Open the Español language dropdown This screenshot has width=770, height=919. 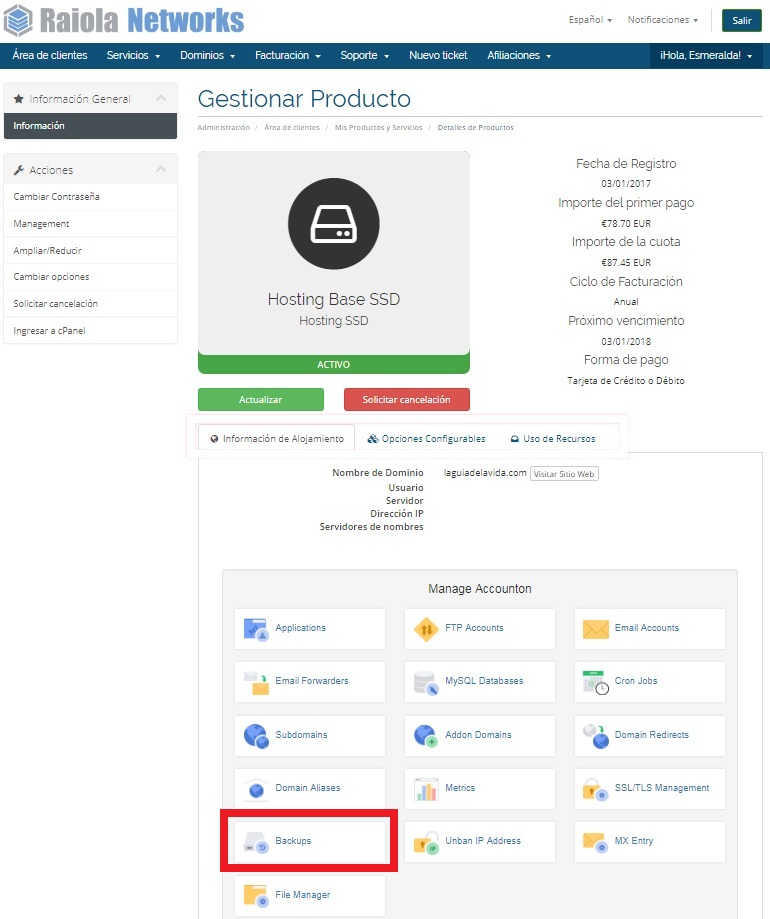tap(590, 20)
